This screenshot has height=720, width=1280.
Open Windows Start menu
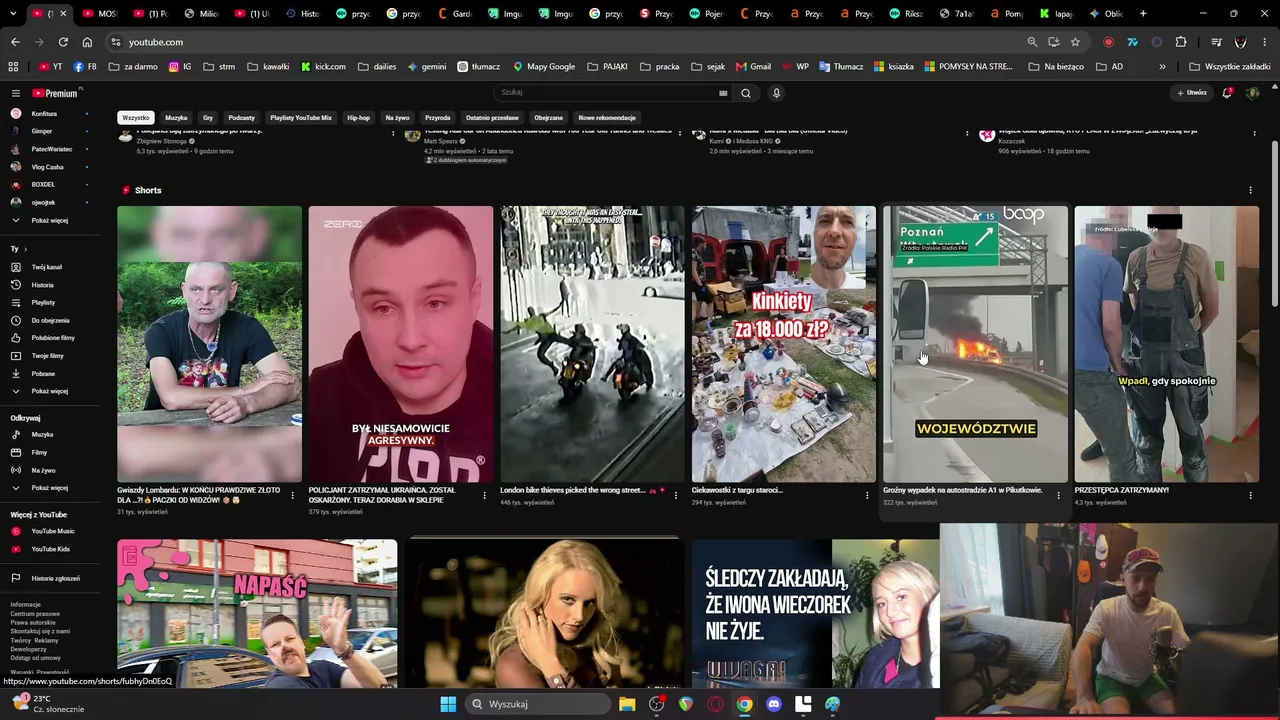coord(448,704)
